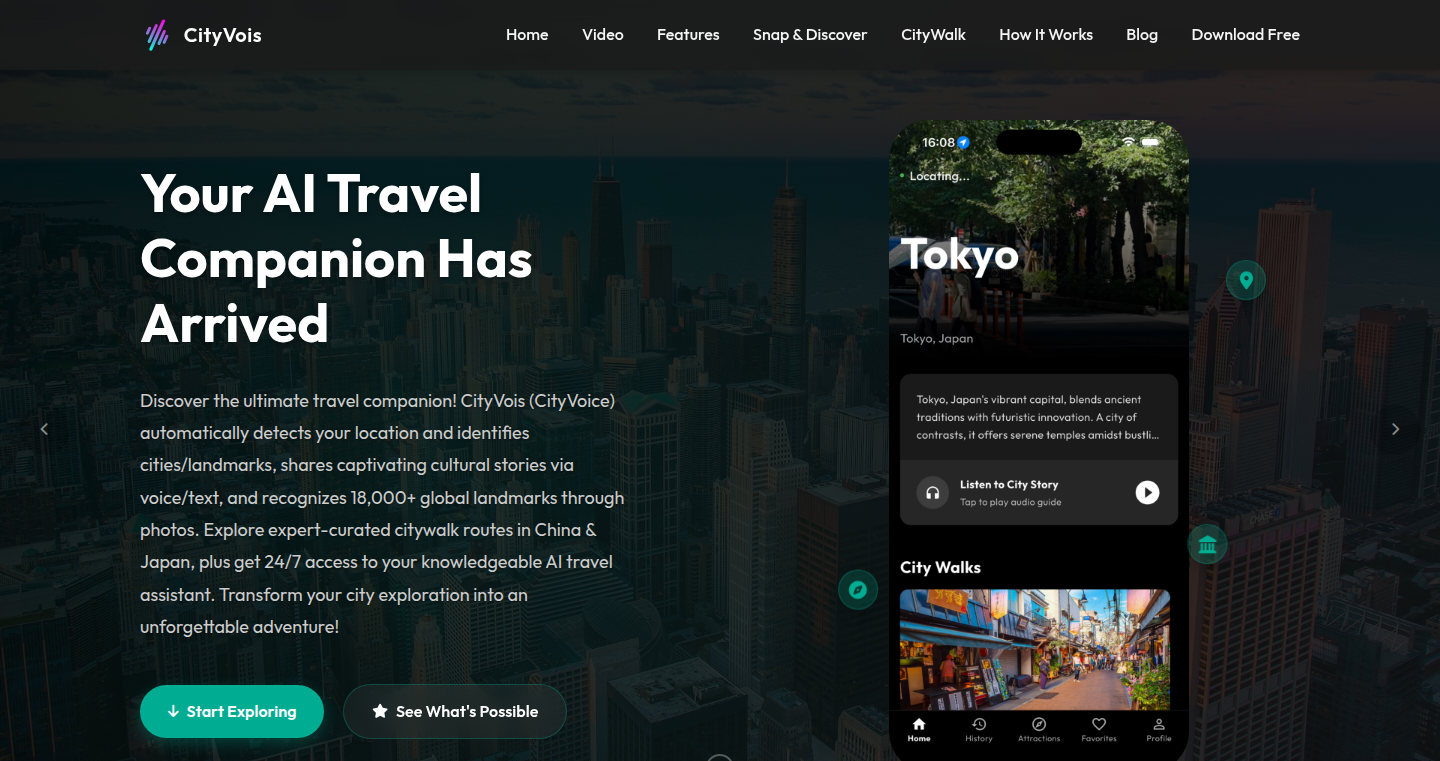The height and width of the screenshot is (761, 1440).
Task: Click the 'Tokyo, Japan' caption text
Action: coord(936,338)
